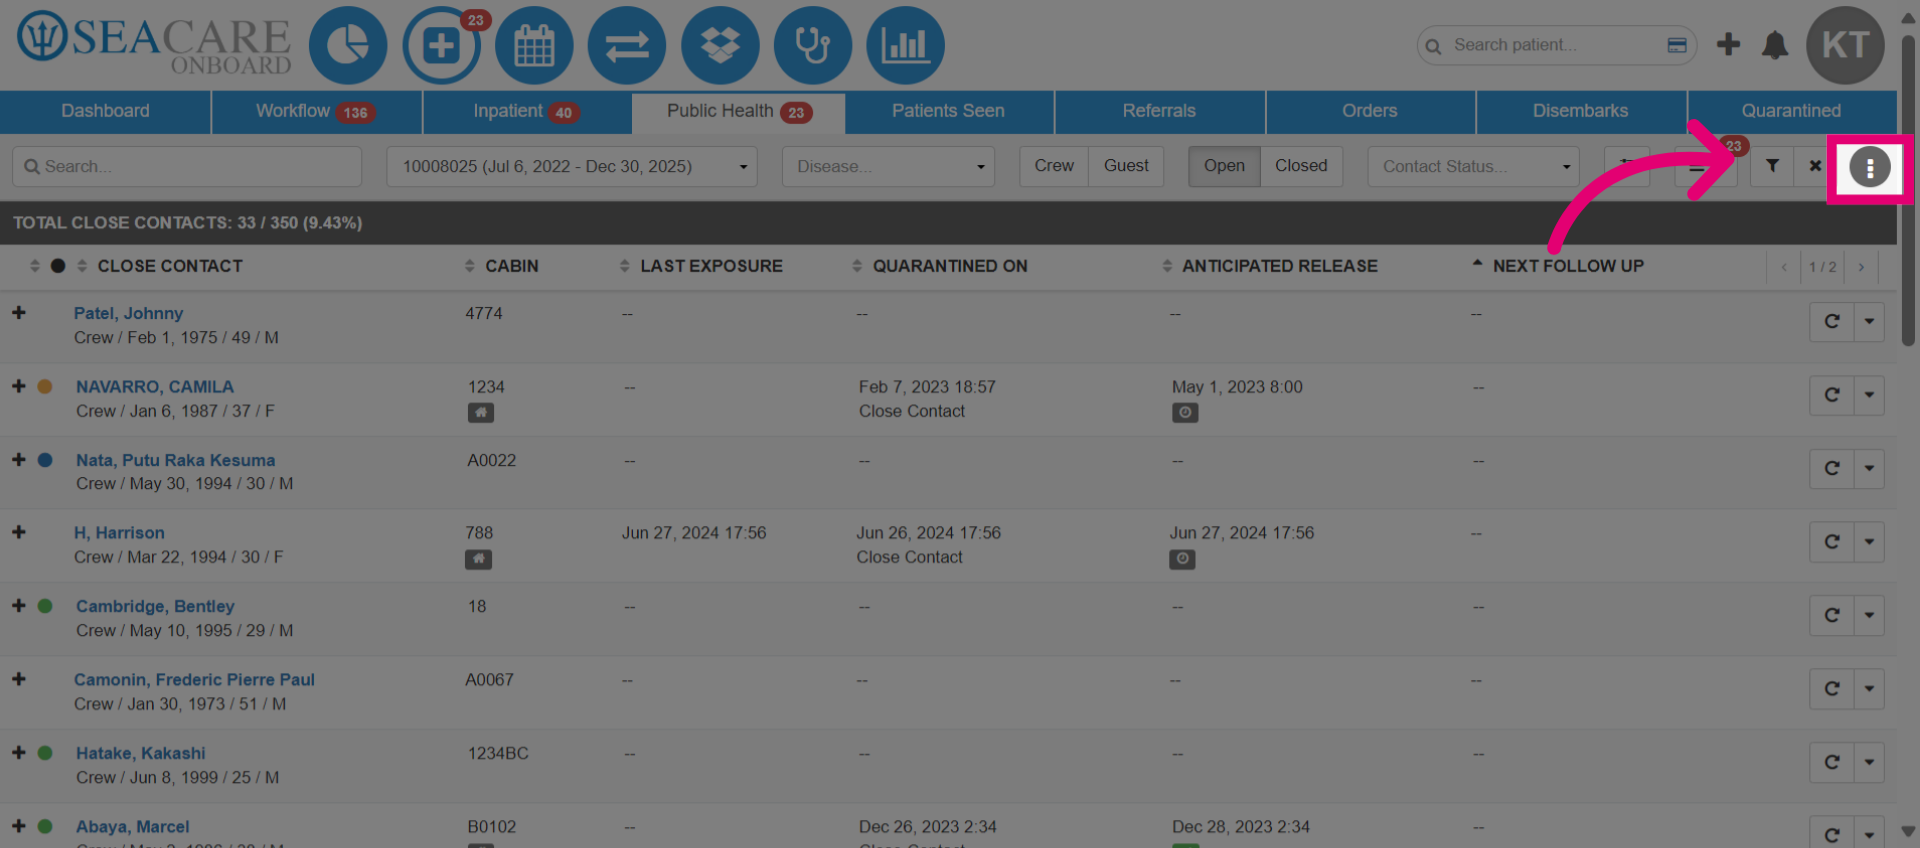The image size is (1920, 848).
Task: Open the stethoscope icon
Action: point(813,46)
